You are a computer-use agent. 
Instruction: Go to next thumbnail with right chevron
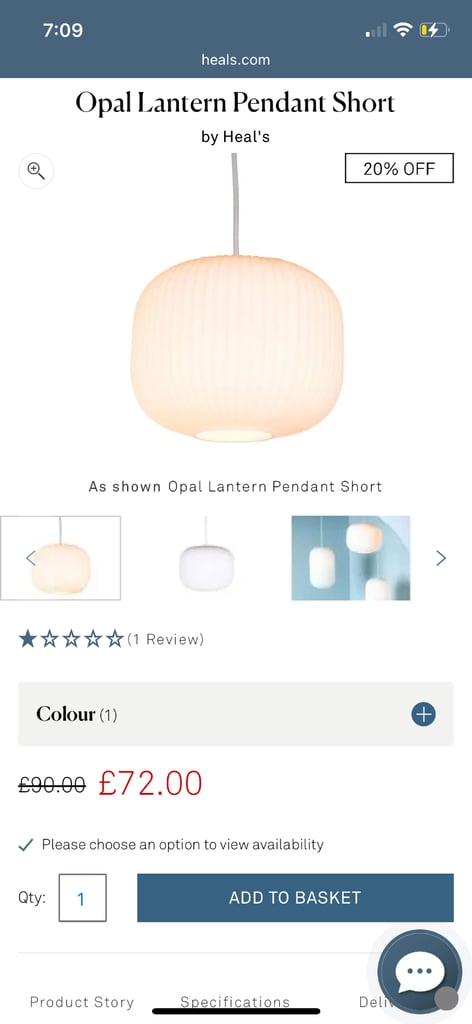441,558
